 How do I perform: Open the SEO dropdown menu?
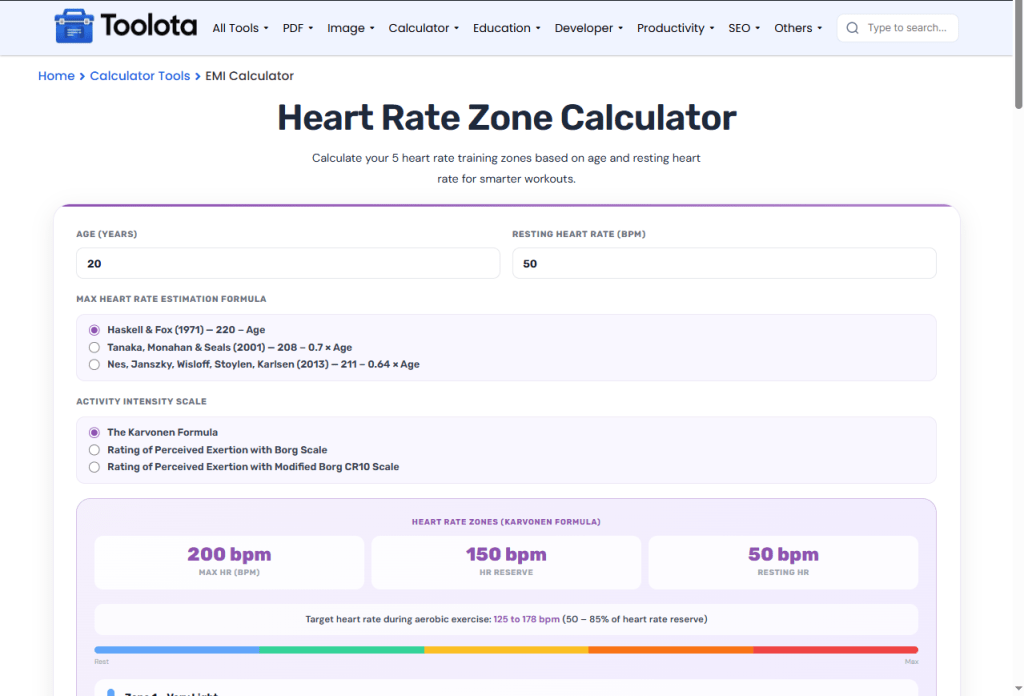[744, 28]
